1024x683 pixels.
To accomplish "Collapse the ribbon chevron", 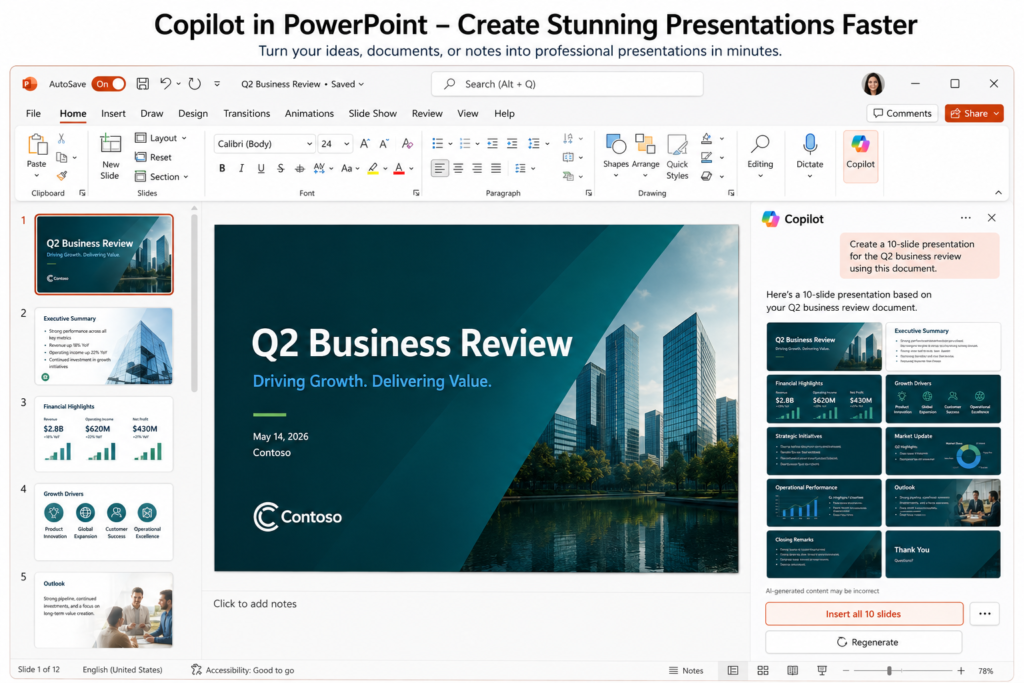I will (998, 193).
